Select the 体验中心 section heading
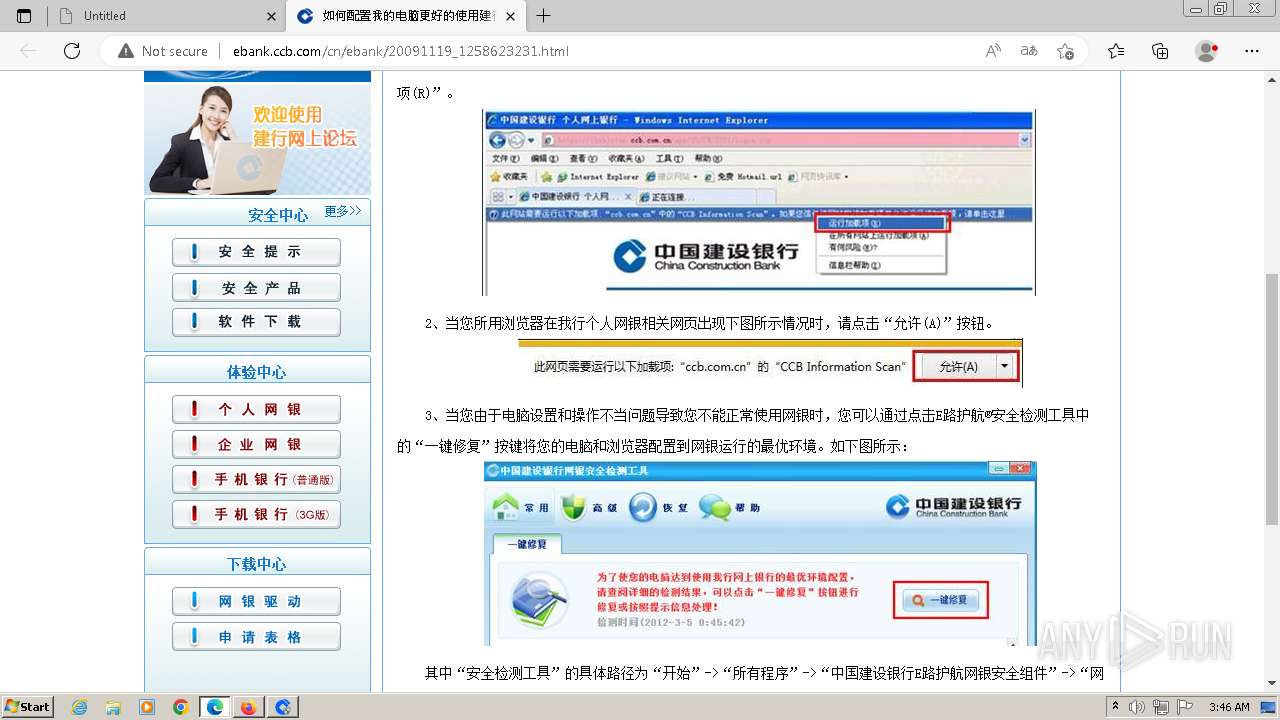Screen dimensions: 1280x720 [x=256, y=372]
